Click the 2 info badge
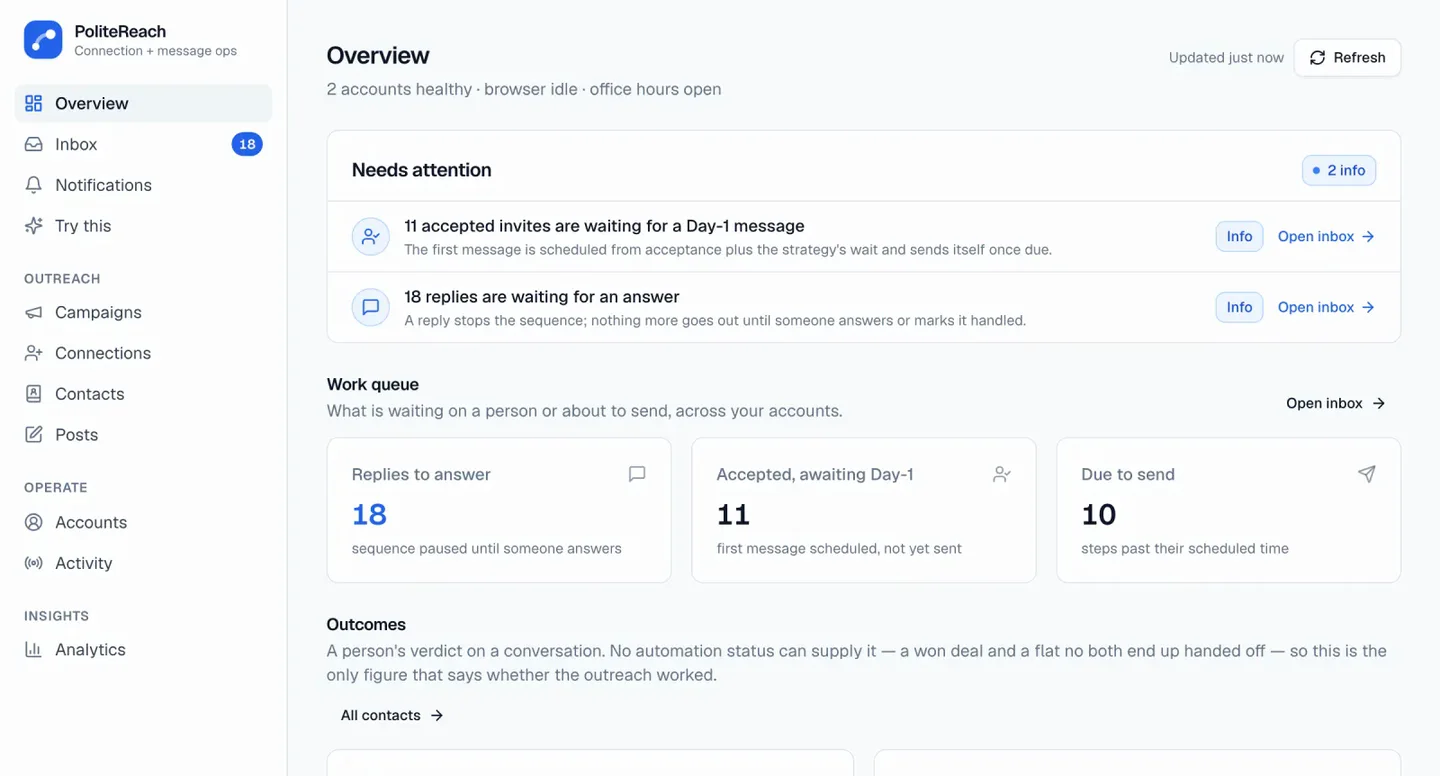Screen dimensions: 1440x776 (x=1339, y=171)
